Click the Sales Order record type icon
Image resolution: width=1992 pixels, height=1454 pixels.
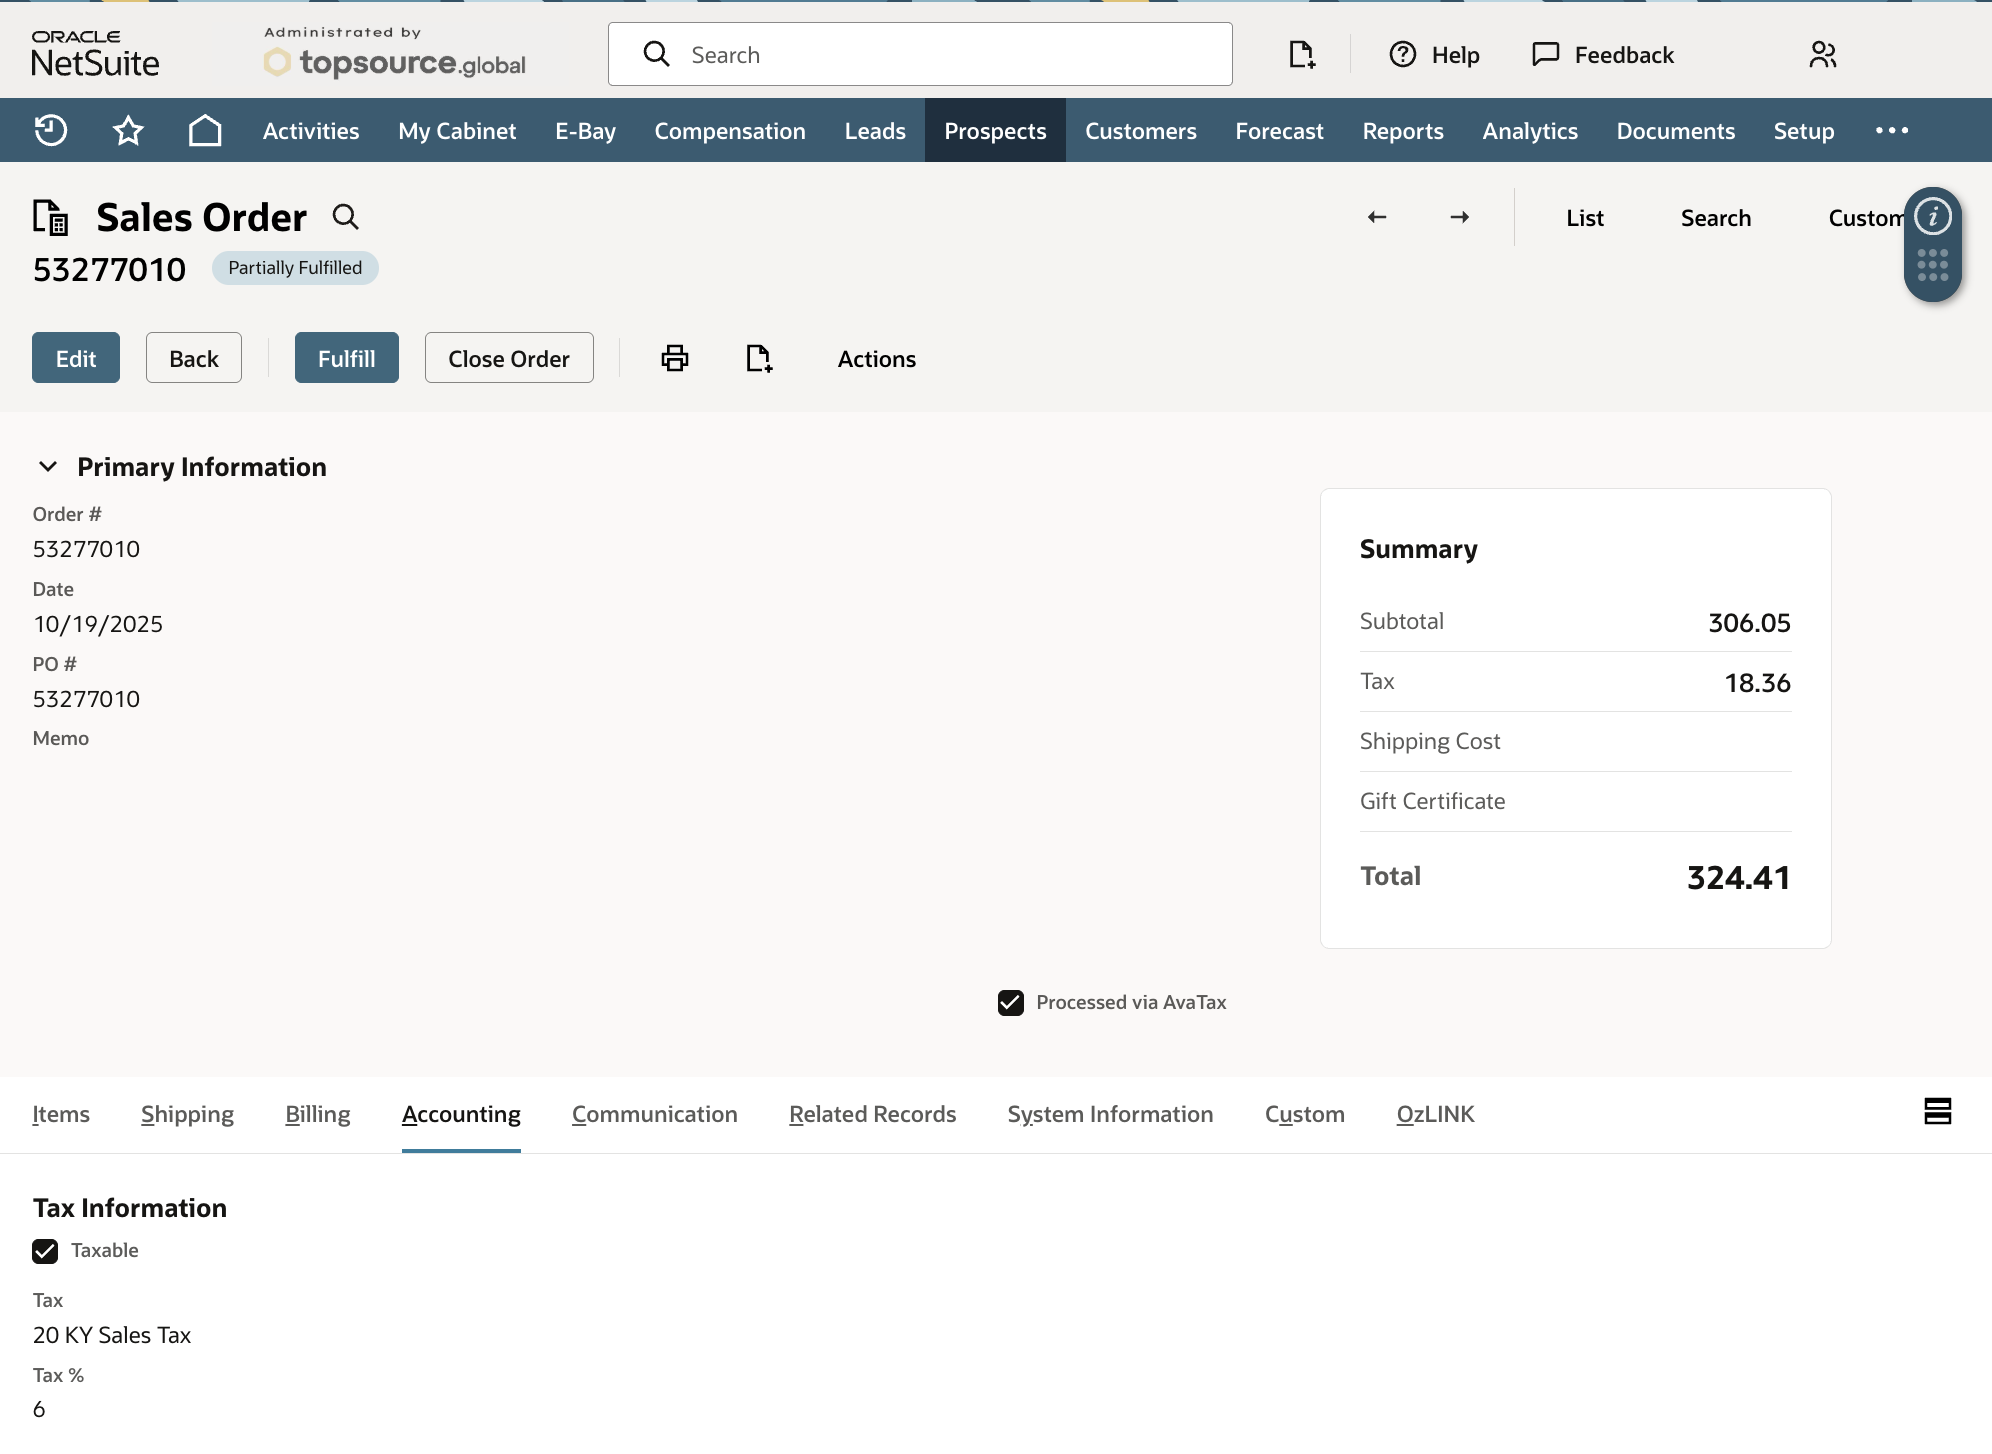[50, 217]
